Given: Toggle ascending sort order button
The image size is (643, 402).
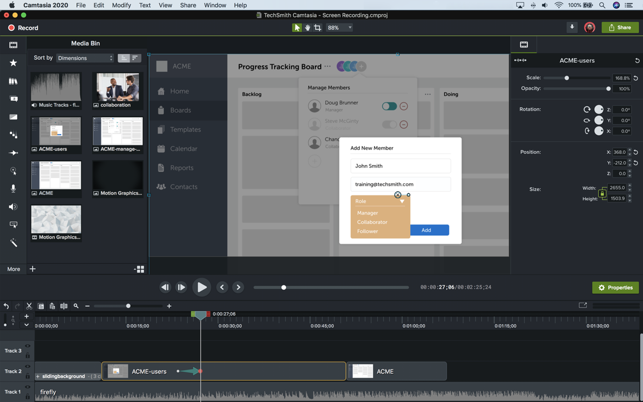Looking at the screenshot, I should pyautogui.click(x=124, y=58).
